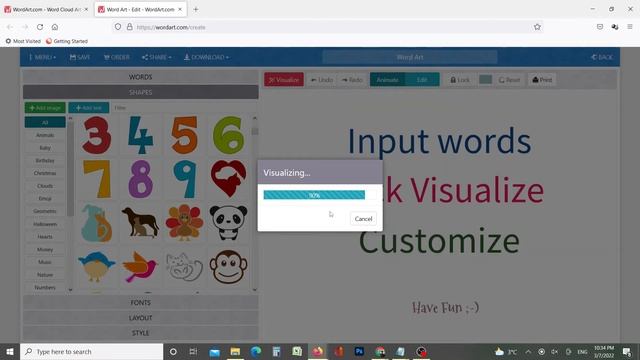Screen dimensions: 640x360
Task: Undo the last action
Action: tap(322, 80)
